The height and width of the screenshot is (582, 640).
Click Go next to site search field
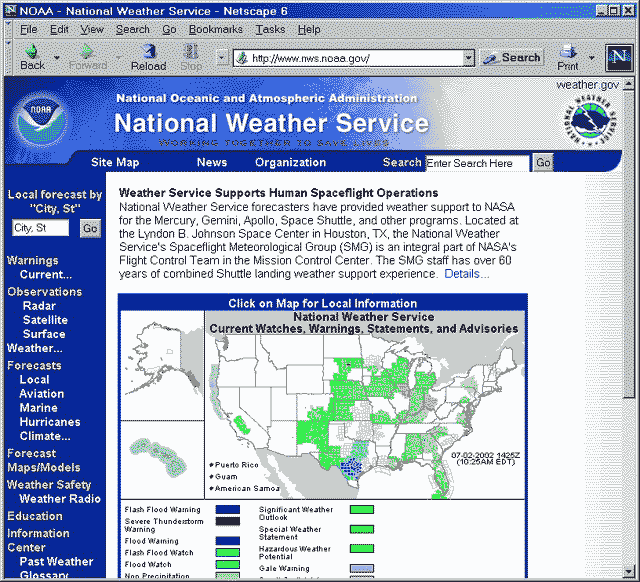[x=543, y=163]
